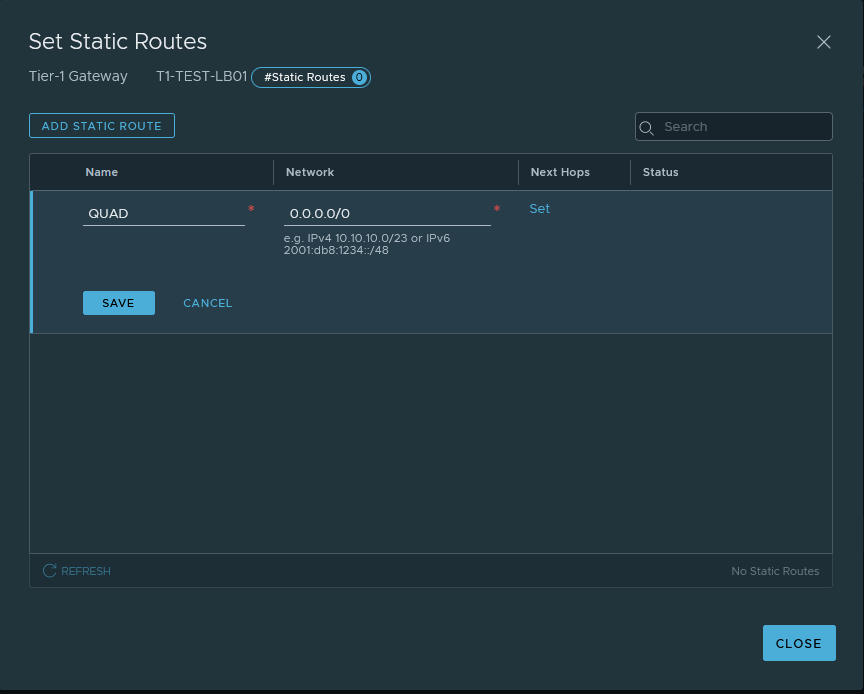The image size is (864, 694).
Task: Cancel the static route entry
Action: tap(207, 303)
